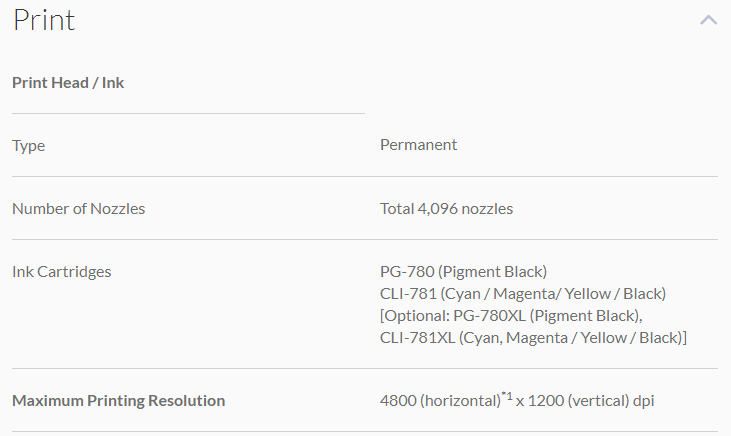Click the CLI-781XL cartridge text line
Image resolution: width=731 pixels, height=436 pixels.
click(533, 338)
